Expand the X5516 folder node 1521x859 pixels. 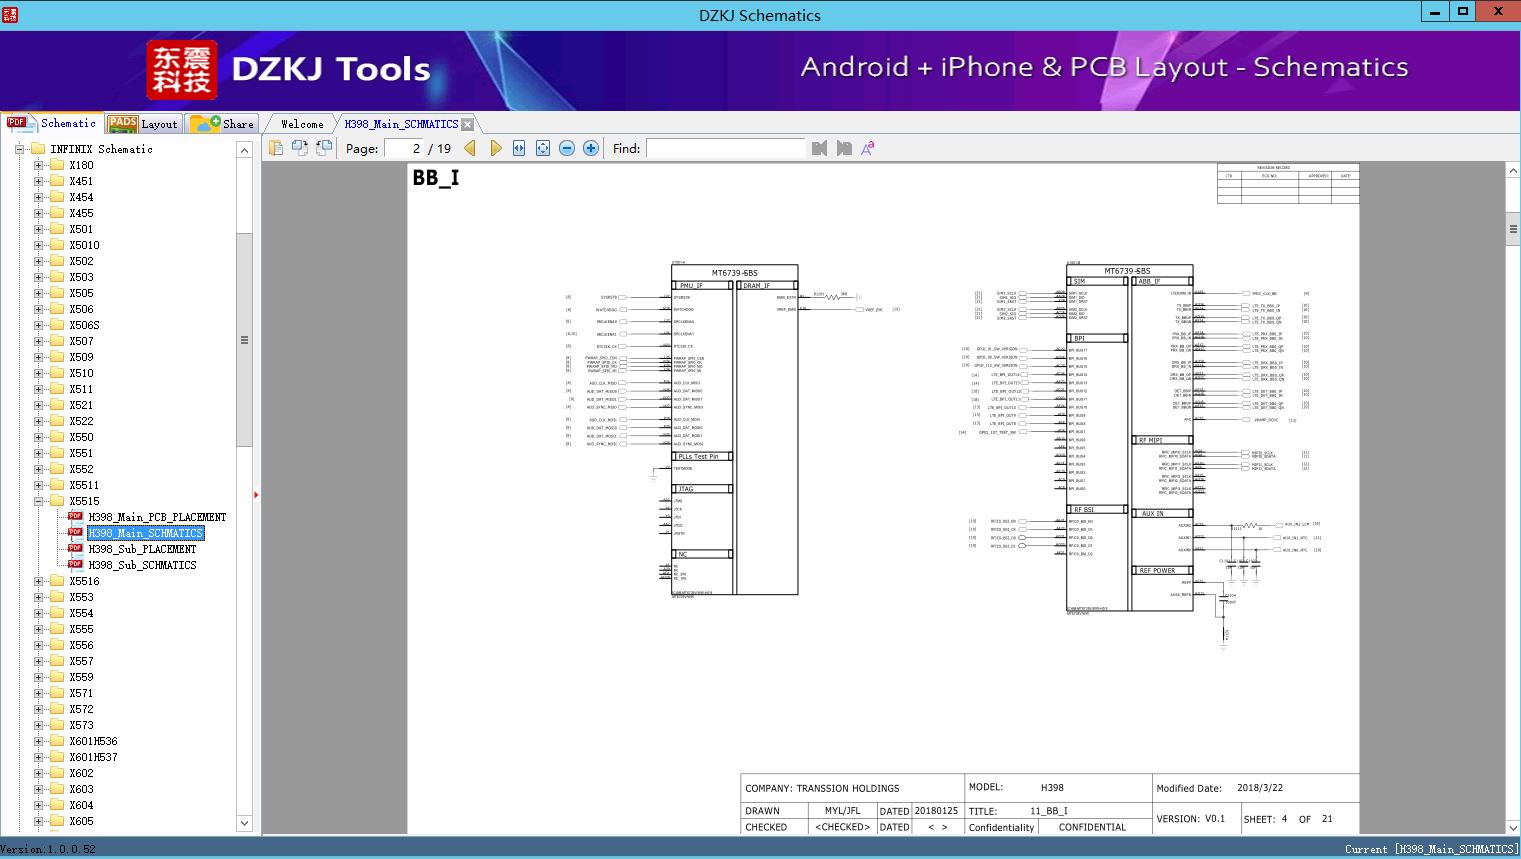[39, 581]
